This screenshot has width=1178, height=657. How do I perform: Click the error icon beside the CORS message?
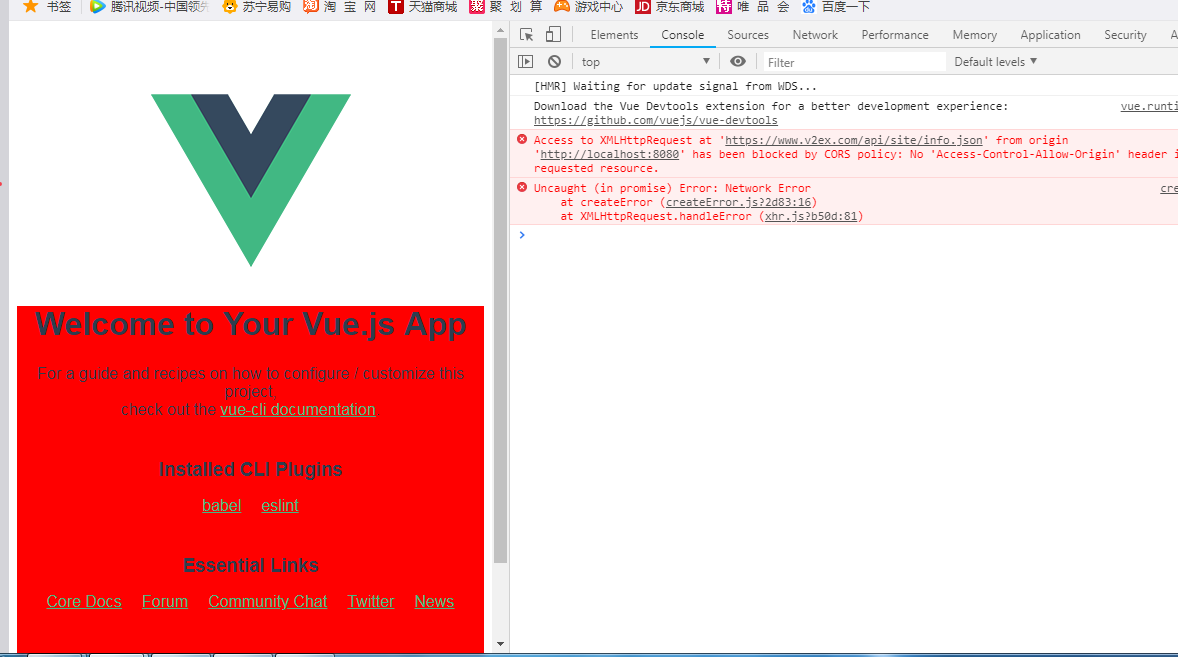(x=521, y=139)
